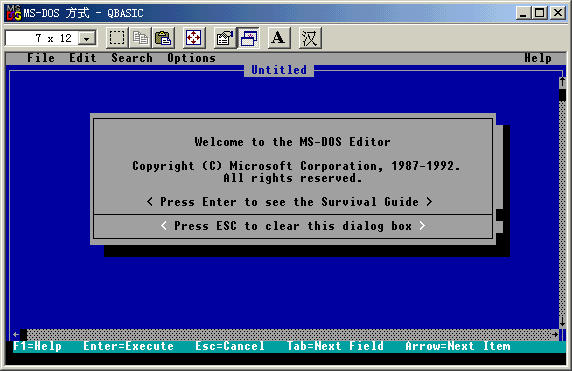Viewport: 572px width, 371px height.
Task: Click the Font 'A' toolbar icon
Action: tap(279, 38)
